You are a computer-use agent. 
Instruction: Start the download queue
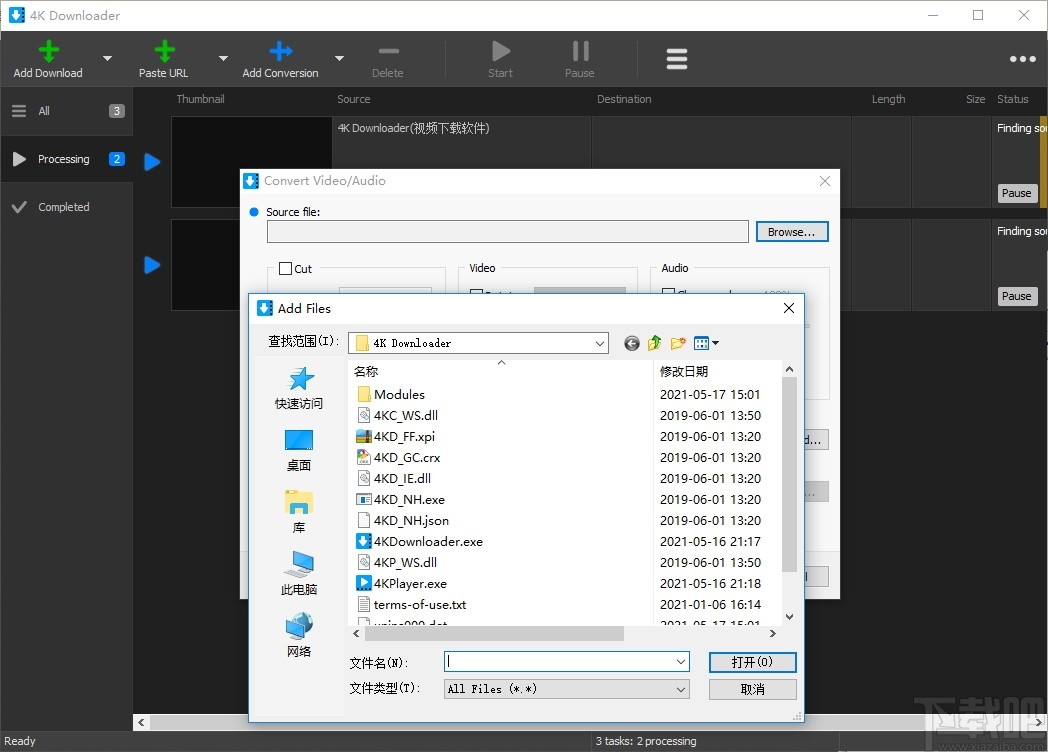click(500, 53)
